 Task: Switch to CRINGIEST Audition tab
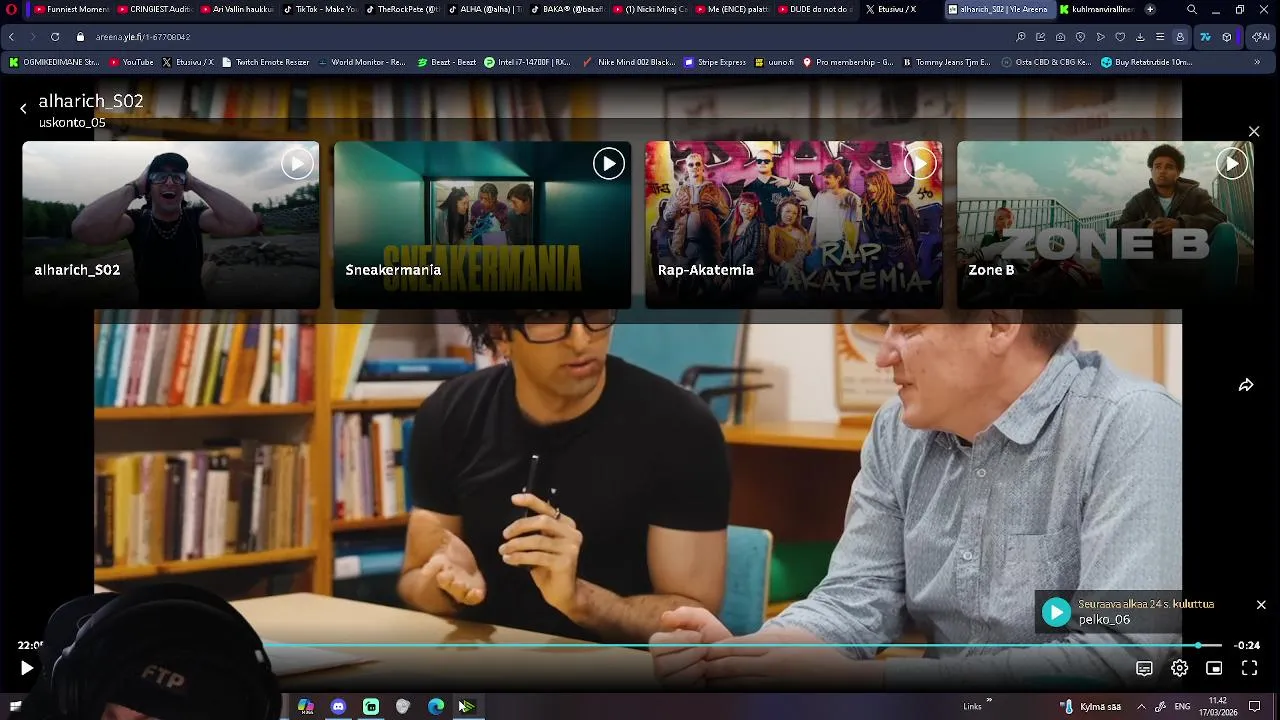[153, 9]
